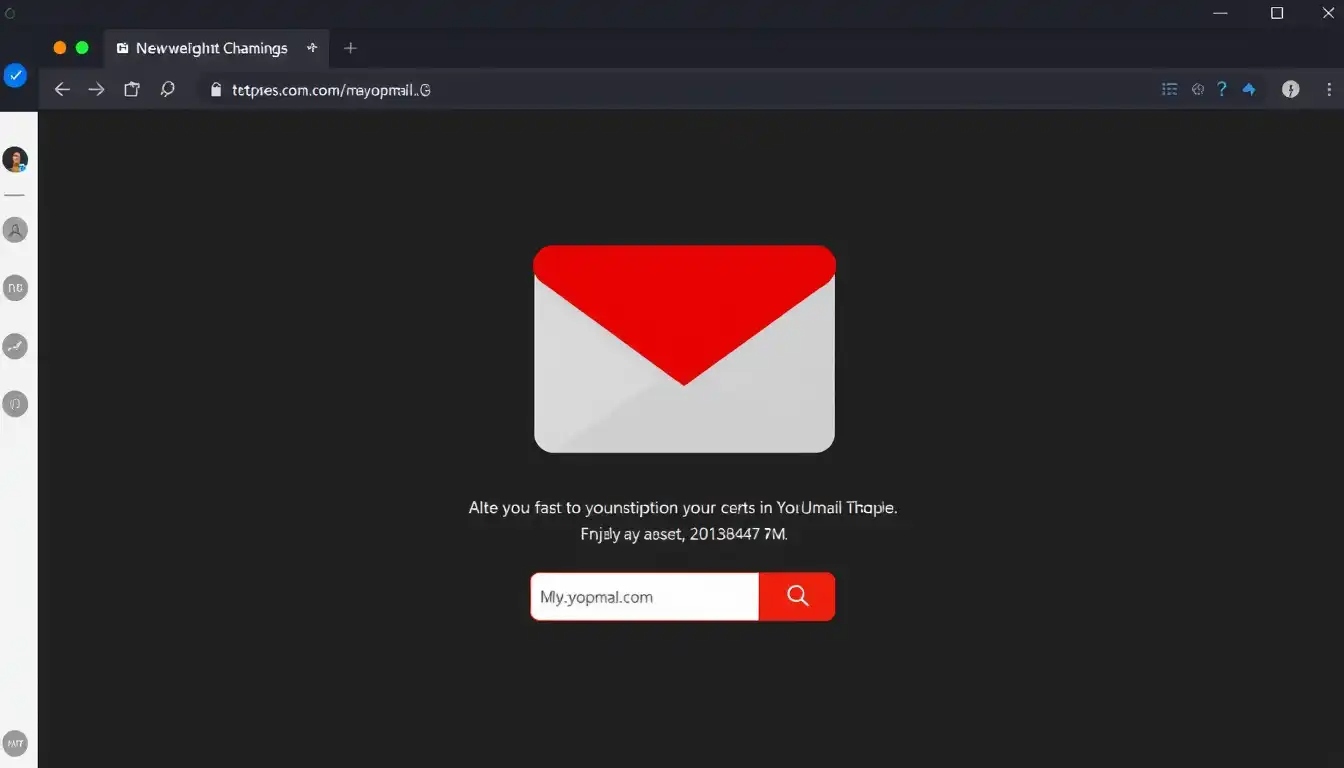This screenshot has height=768, width=1344.
Task: Click the "Alte you fast to younstiption" text line
Action: pyautogui.click(x=683, y=508)
